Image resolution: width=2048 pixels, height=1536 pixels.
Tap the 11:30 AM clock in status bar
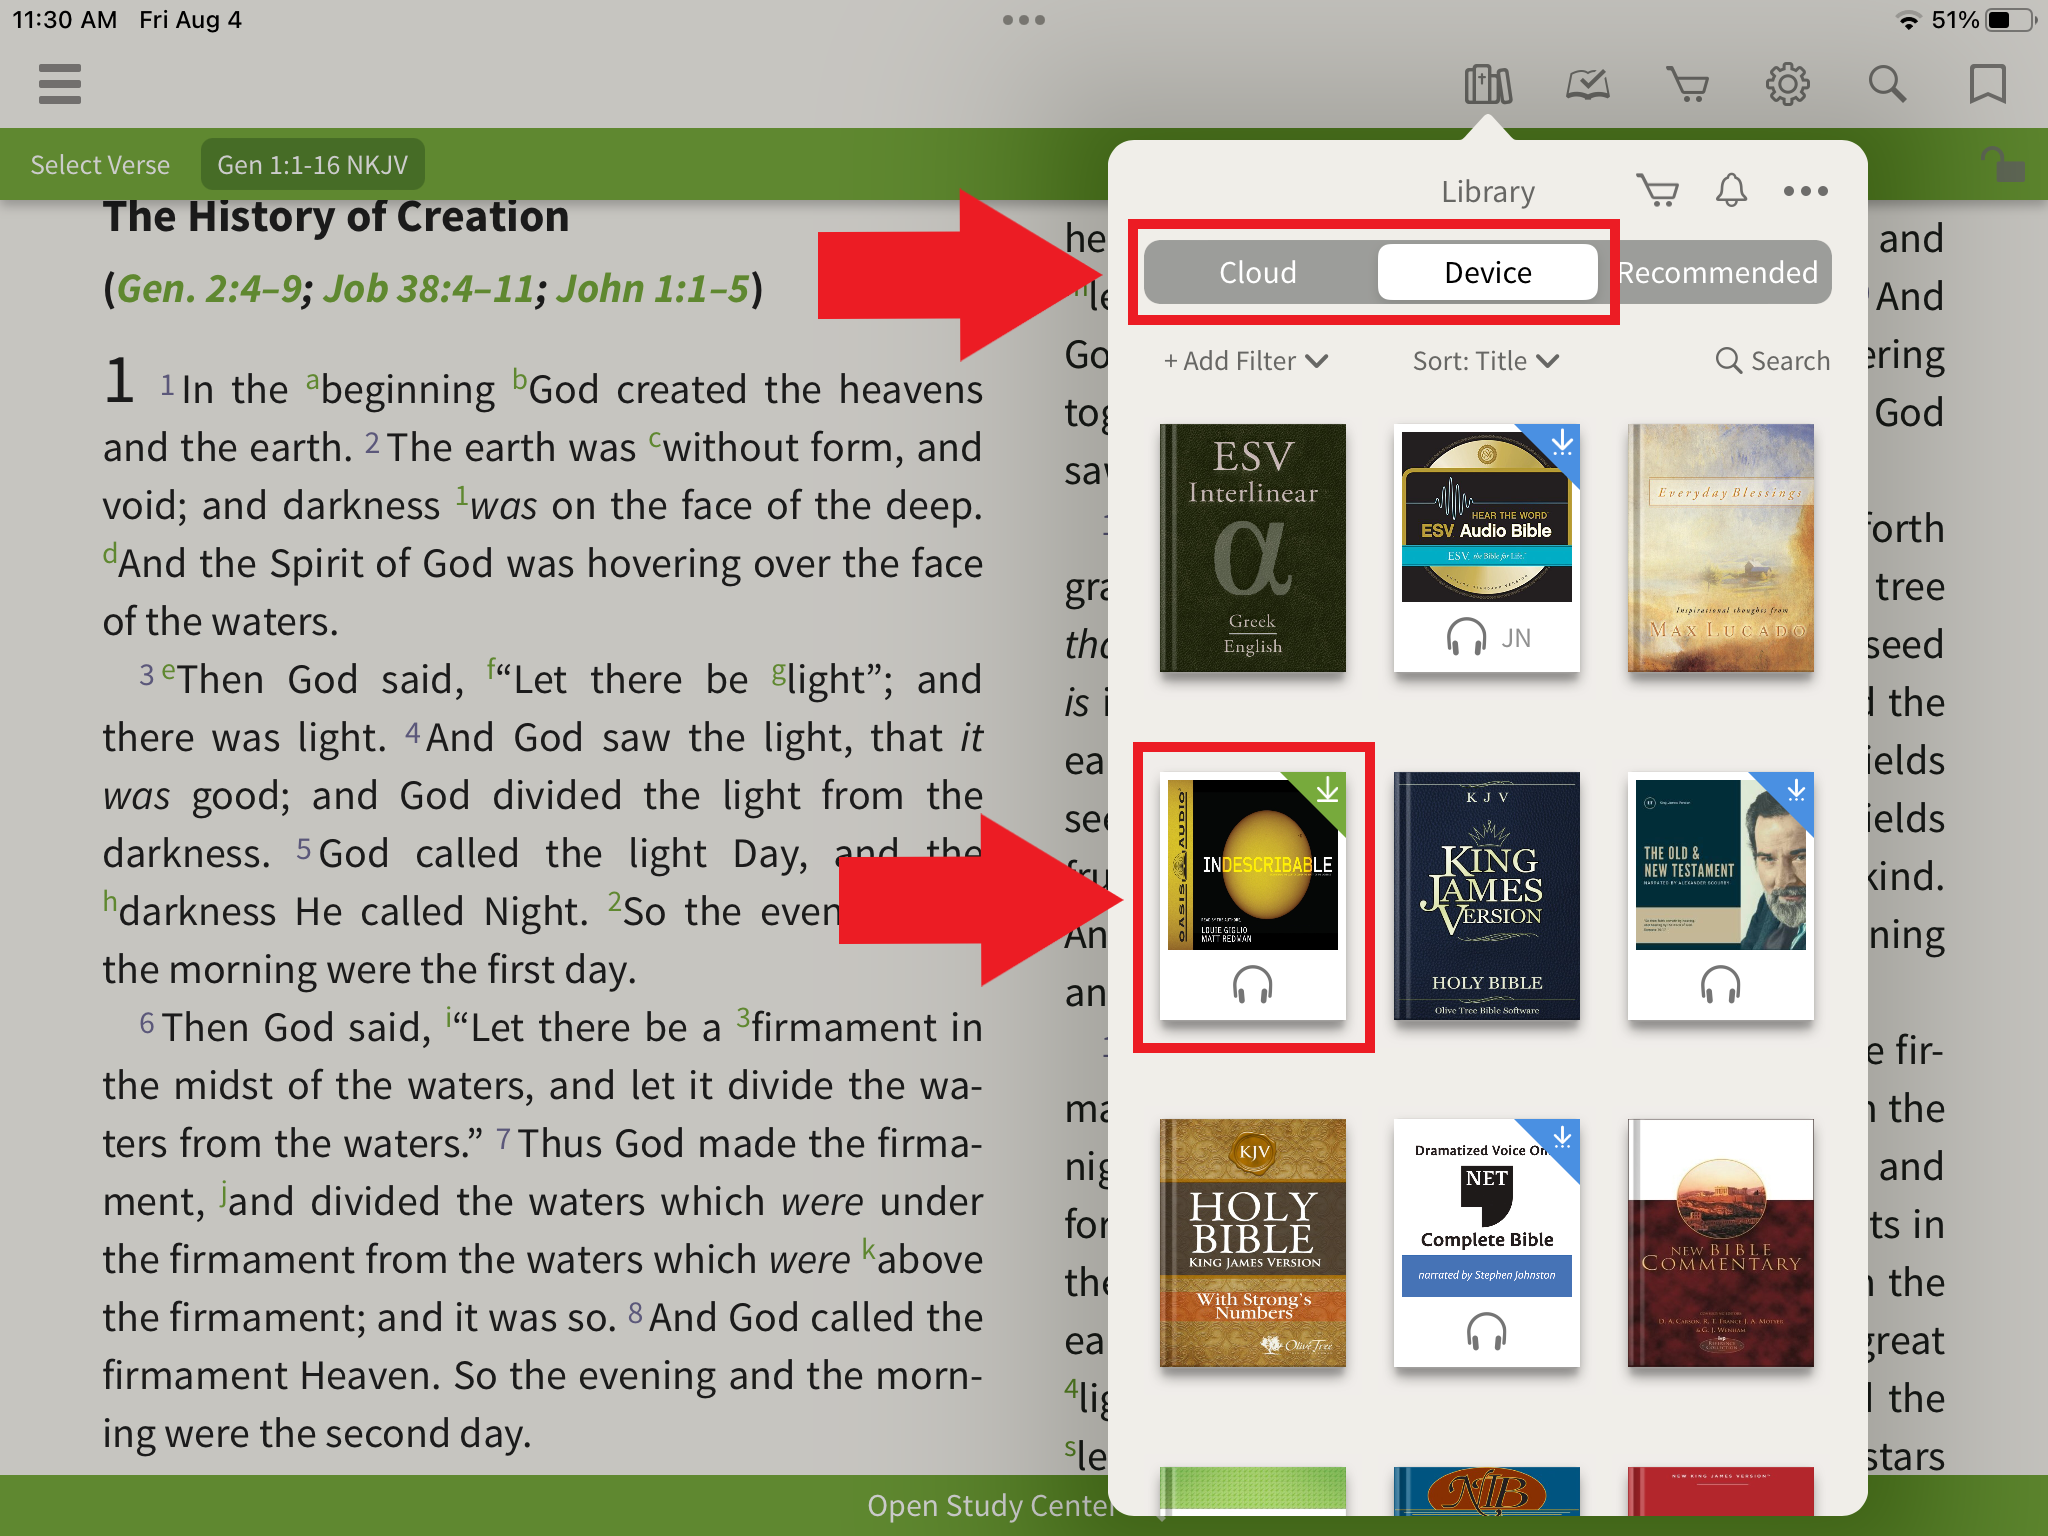point(64,20)
